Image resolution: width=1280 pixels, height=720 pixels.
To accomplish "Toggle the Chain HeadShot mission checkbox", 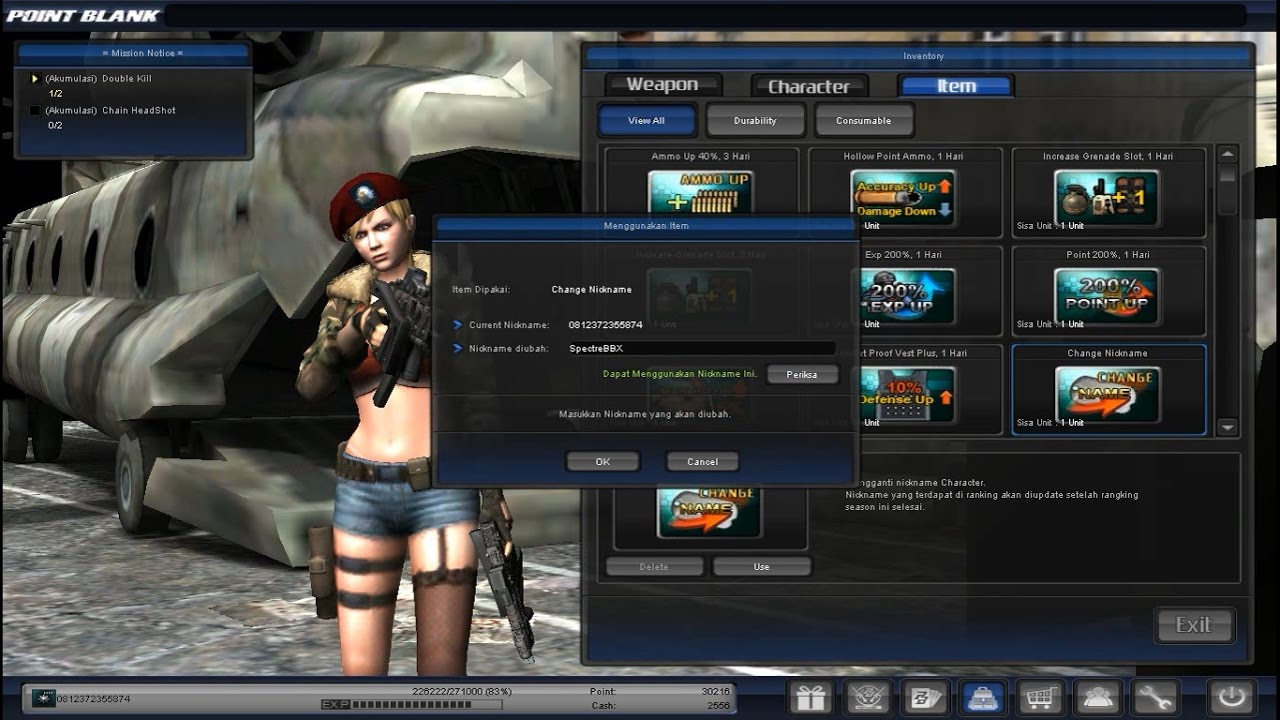I will (35, 110).
